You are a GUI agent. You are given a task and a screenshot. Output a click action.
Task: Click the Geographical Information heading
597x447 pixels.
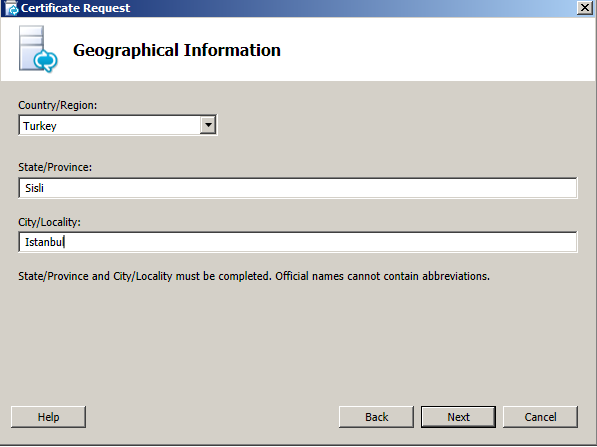[x=177, y=50]
